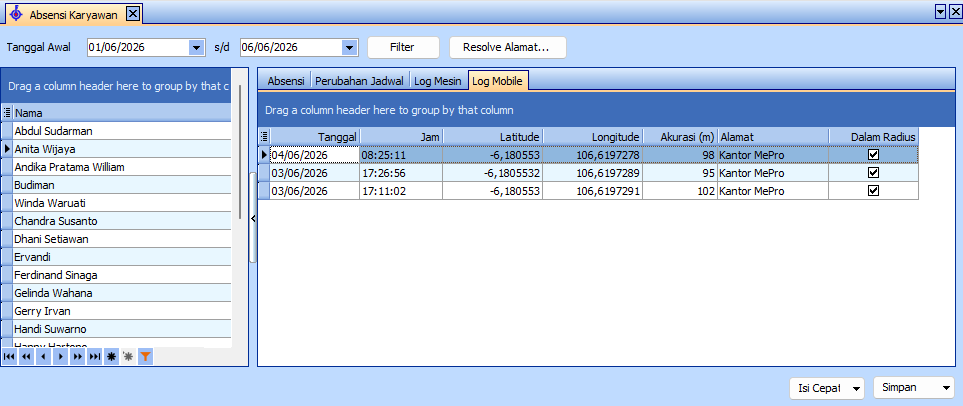Sort by the Latitude column header

493,136
